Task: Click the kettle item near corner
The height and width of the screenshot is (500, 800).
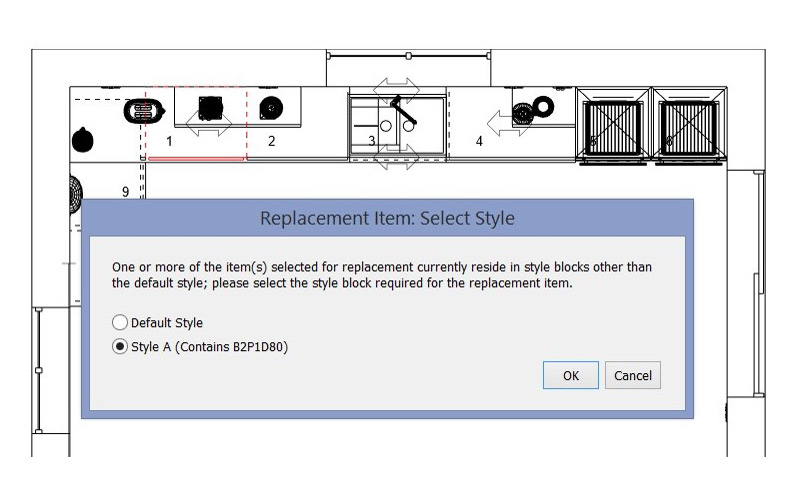Action: click(83, 139)
